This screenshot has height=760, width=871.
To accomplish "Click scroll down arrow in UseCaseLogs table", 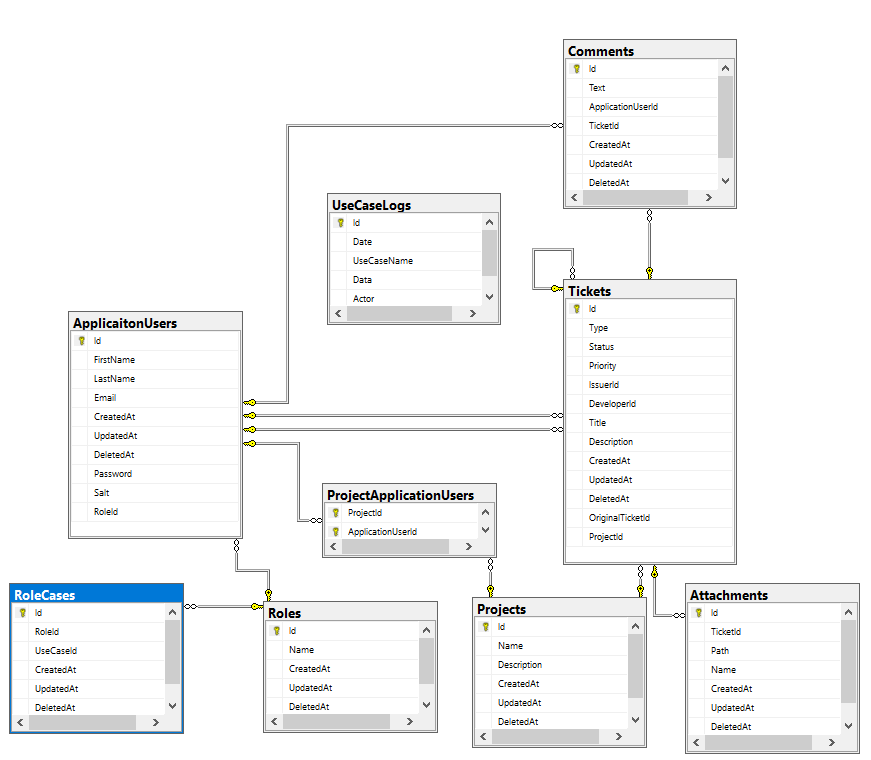I will click(x=489, y=297).
